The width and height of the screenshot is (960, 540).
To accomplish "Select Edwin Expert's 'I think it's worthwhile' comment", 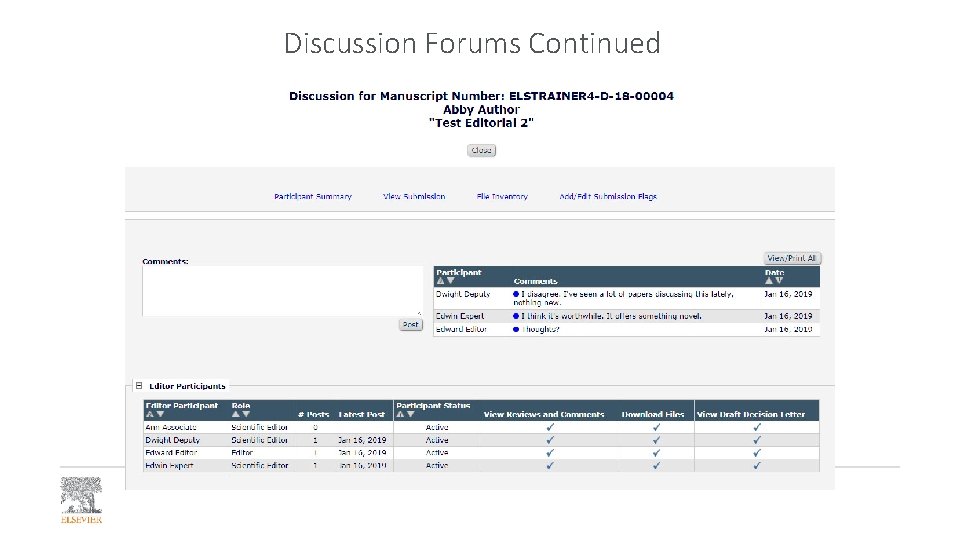I will [x=612, y=316].
